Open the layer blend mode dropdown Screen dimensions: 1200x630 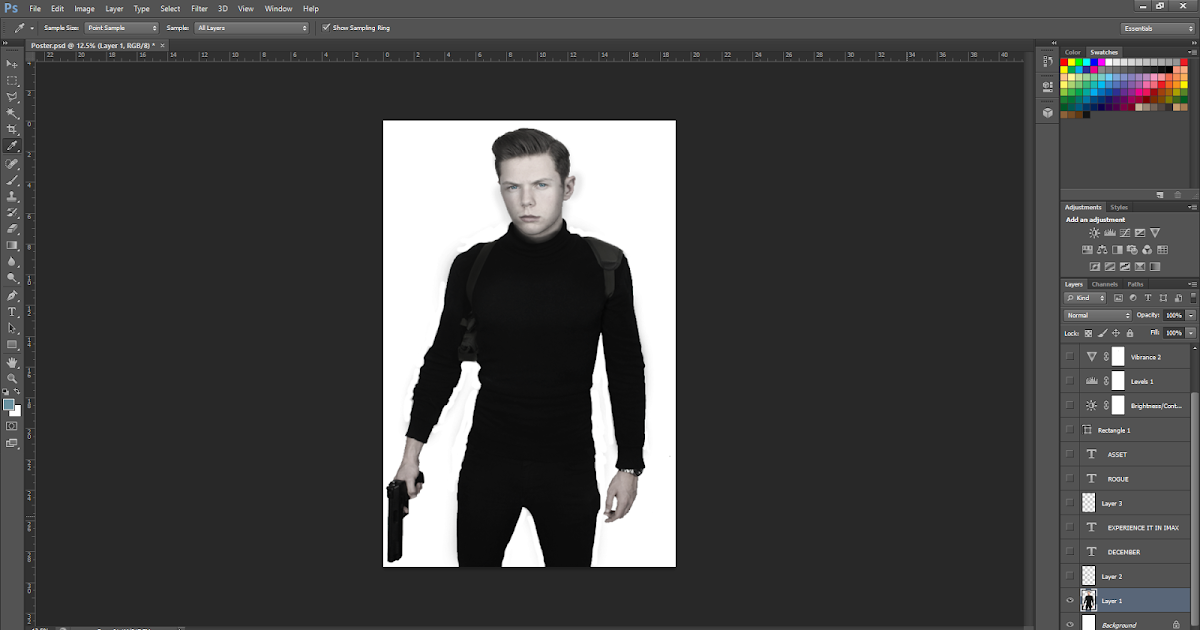click(x=1097, y=314)
